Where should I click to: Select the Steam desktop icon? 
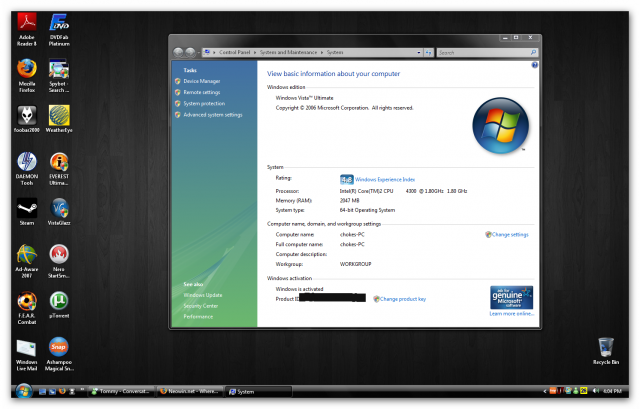27,212
